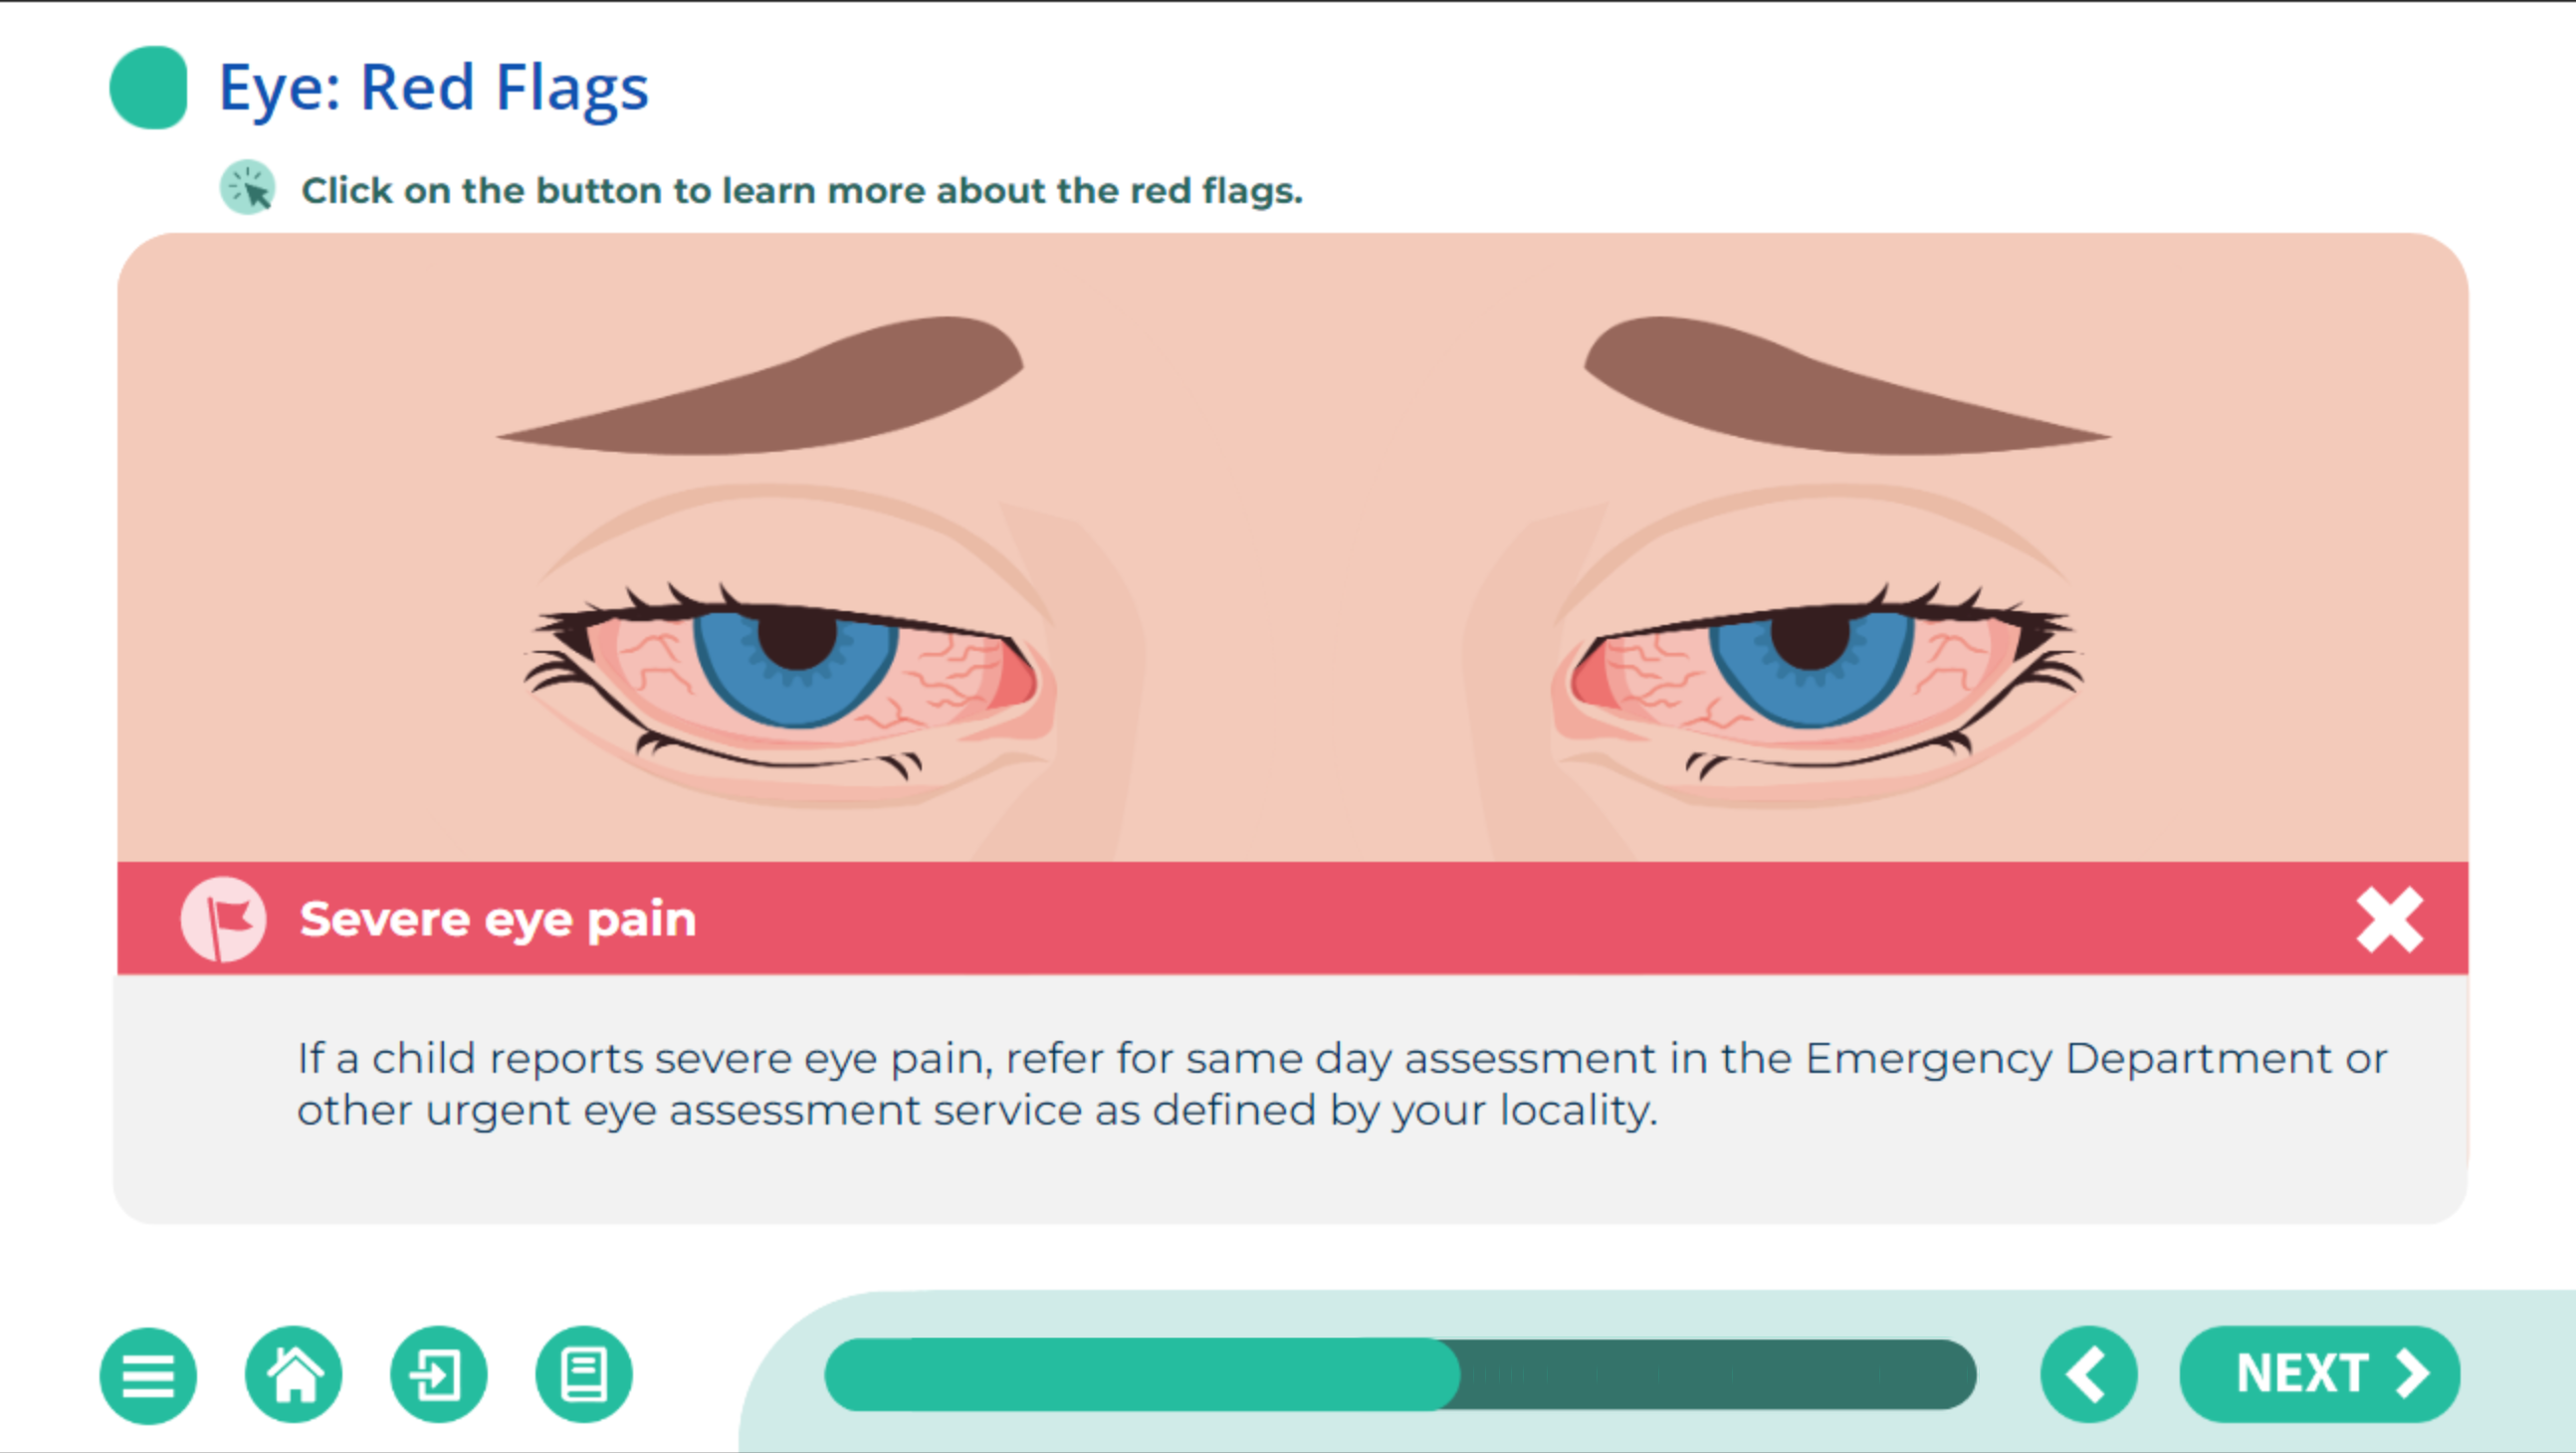Click the unfilled part of progress bar
Image resolution: width=2576 pixels, height=1453 pixels.
pyautogui.click(x=1718, y=1375)
